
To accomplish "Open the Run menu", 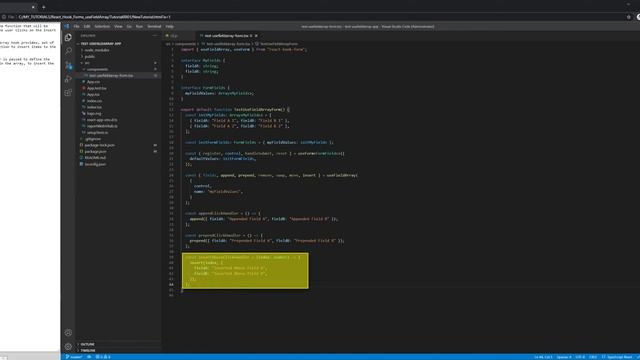I will [x=139, y=27].
